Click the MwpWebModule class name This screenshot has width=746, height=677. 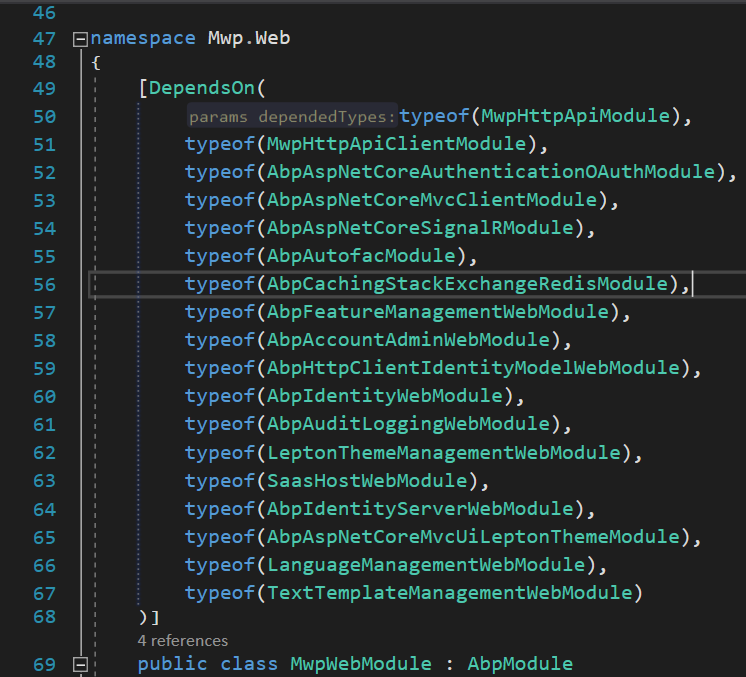(361, 664)
